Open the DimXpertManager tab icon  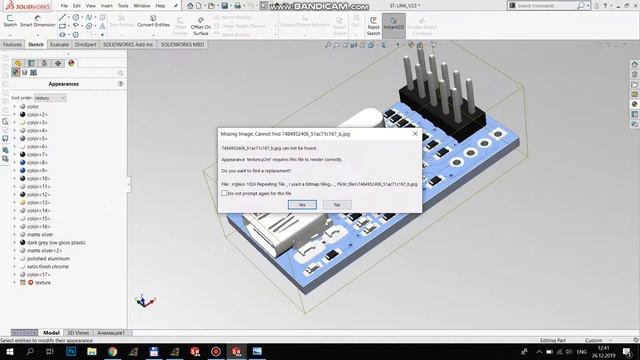click(x=58, y=63)
